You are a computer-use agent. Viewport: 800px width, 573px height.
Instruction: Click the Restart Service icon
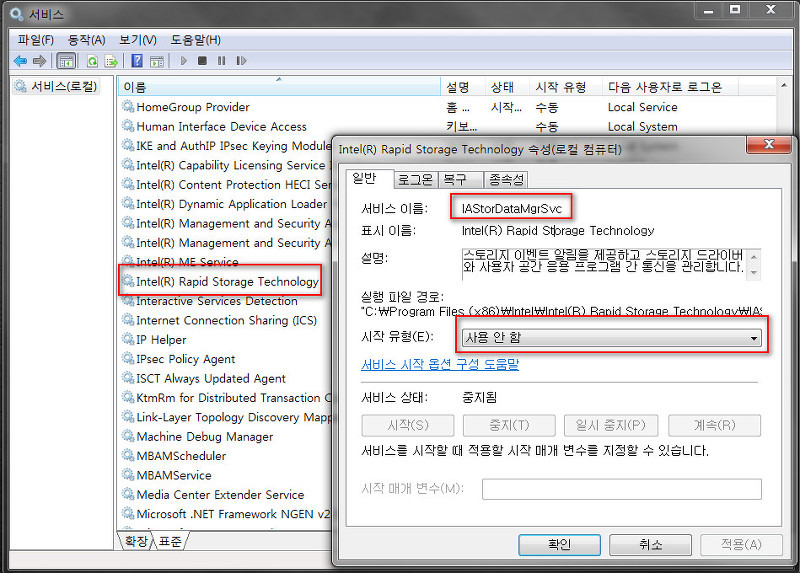pos(241,61)
